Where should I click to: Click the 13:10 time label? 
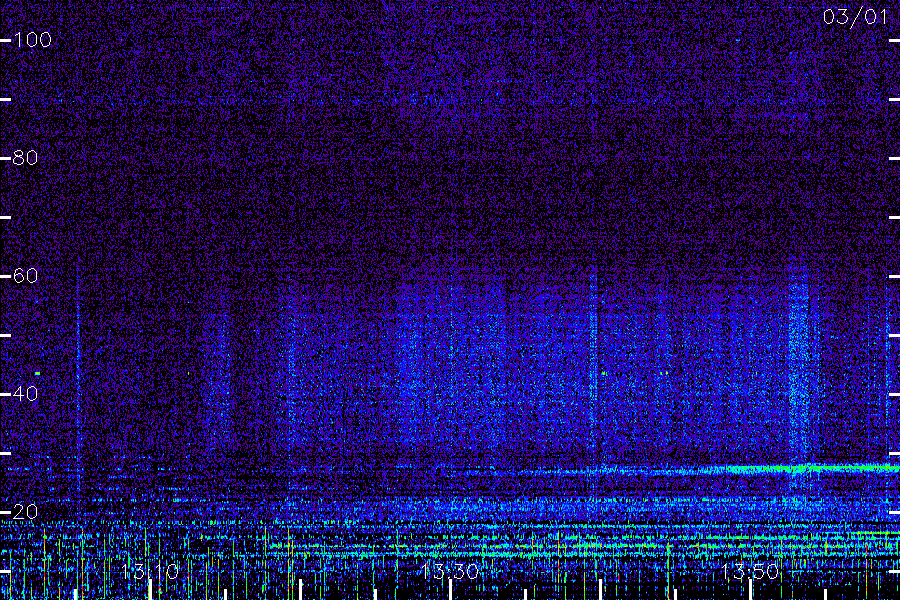tap(150, 572)
